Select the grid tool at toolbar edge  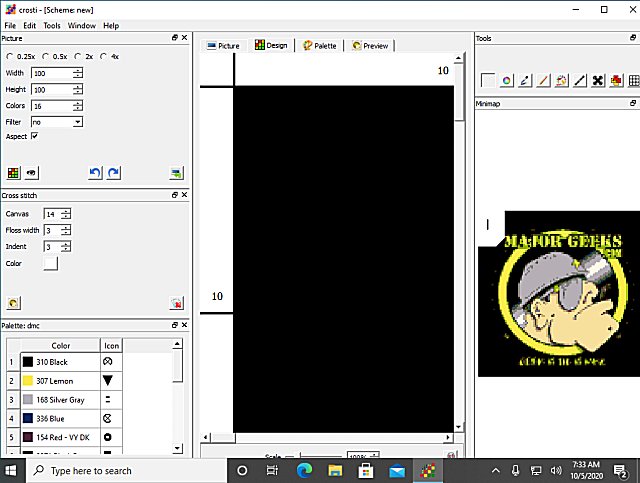(x=634, y=80)
